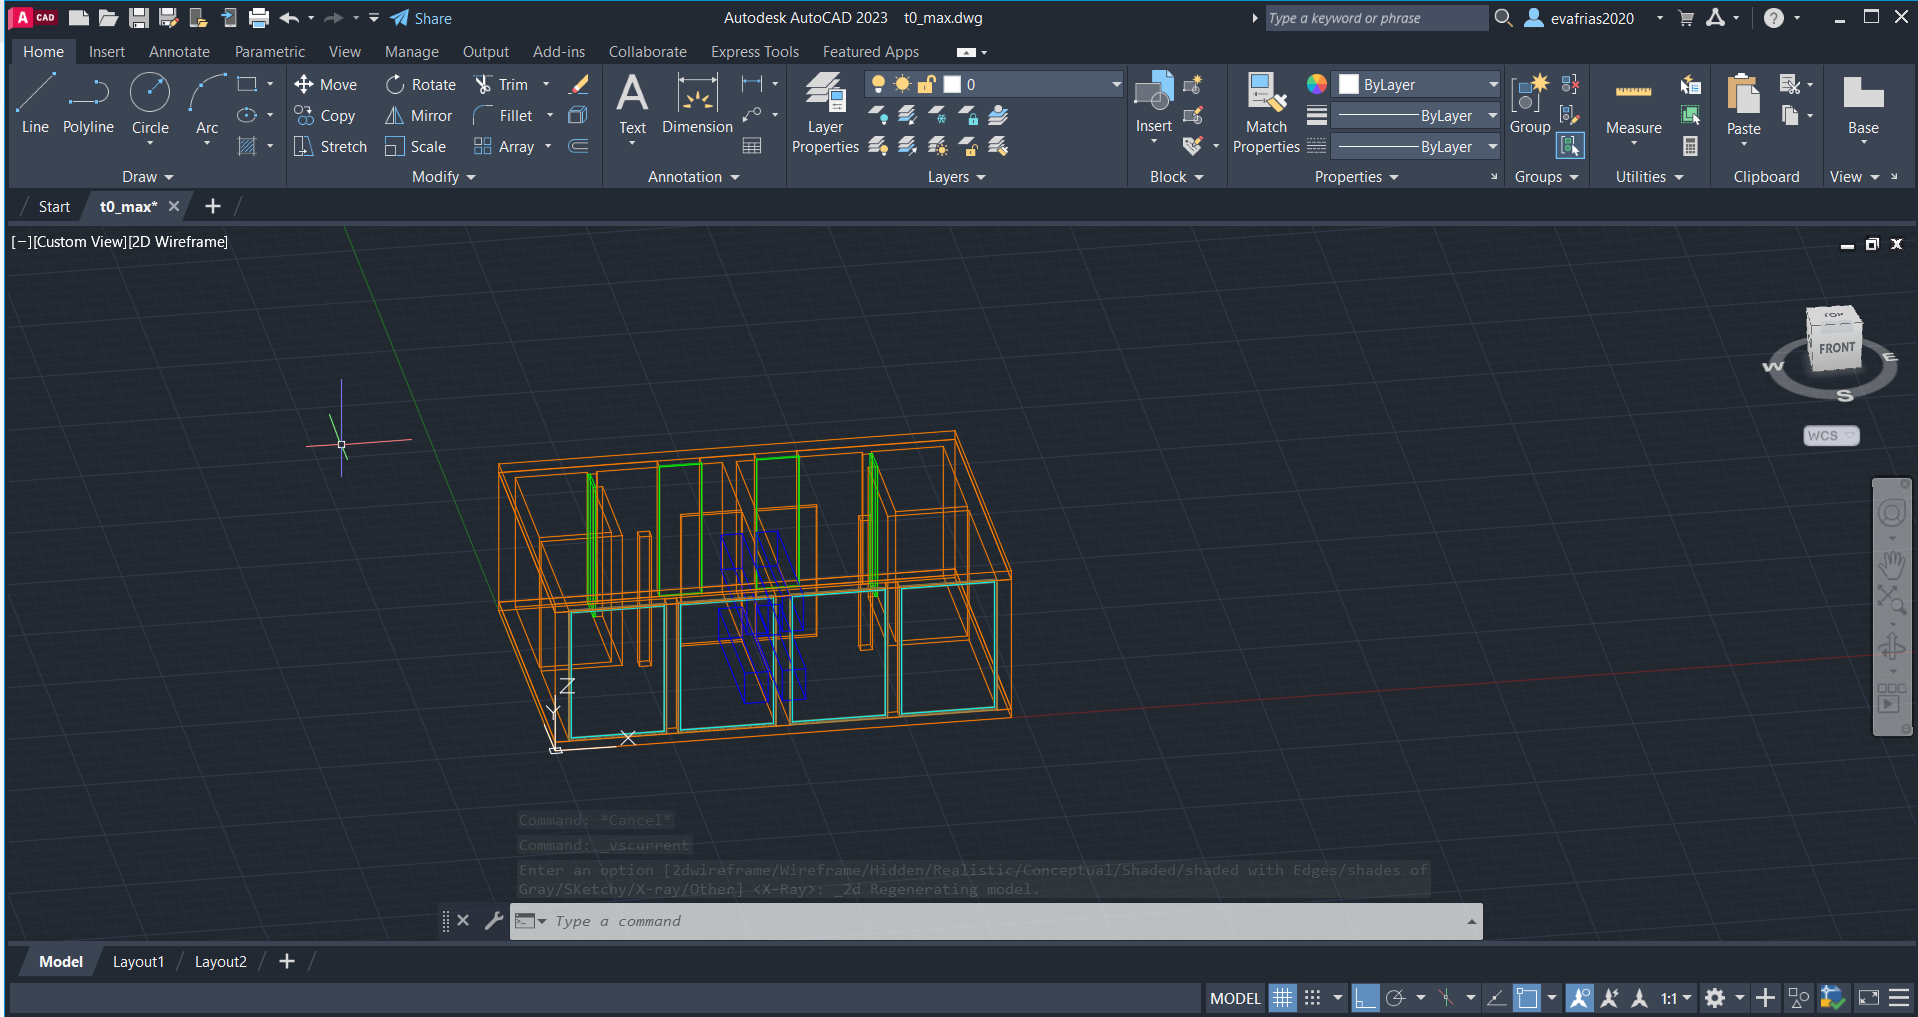
Task: Open the layer name dropdown list
Action: (1116, 85)
